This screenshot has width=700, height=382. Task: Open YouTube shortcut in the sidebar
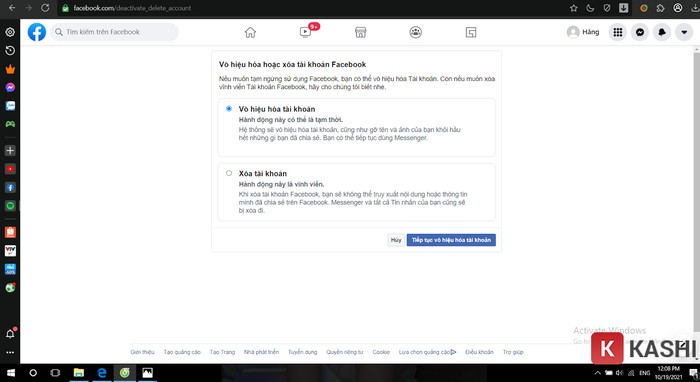tap(10, 169)
